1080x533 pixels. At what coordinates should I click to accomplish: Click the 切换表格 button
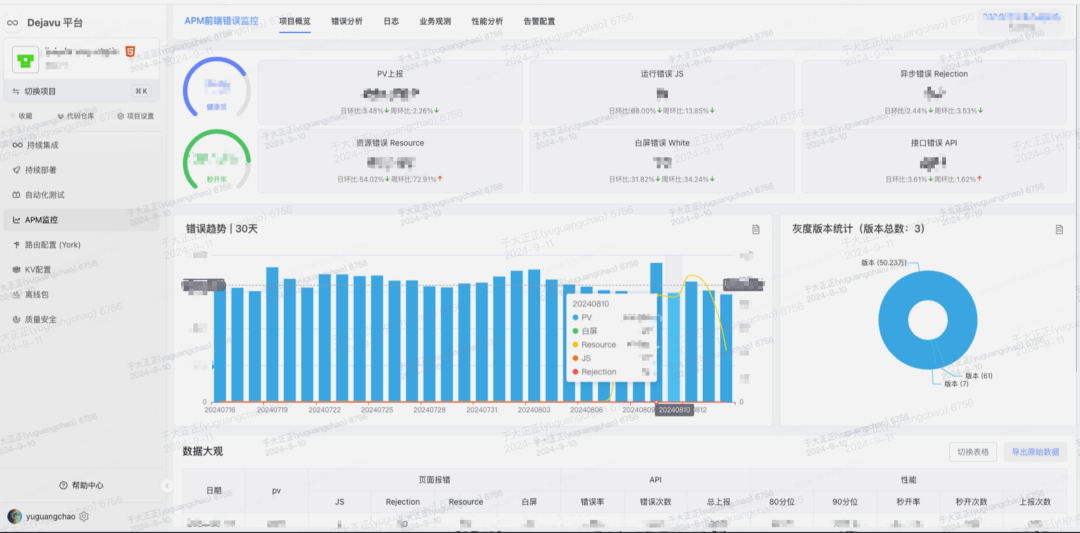coord(973,452)
